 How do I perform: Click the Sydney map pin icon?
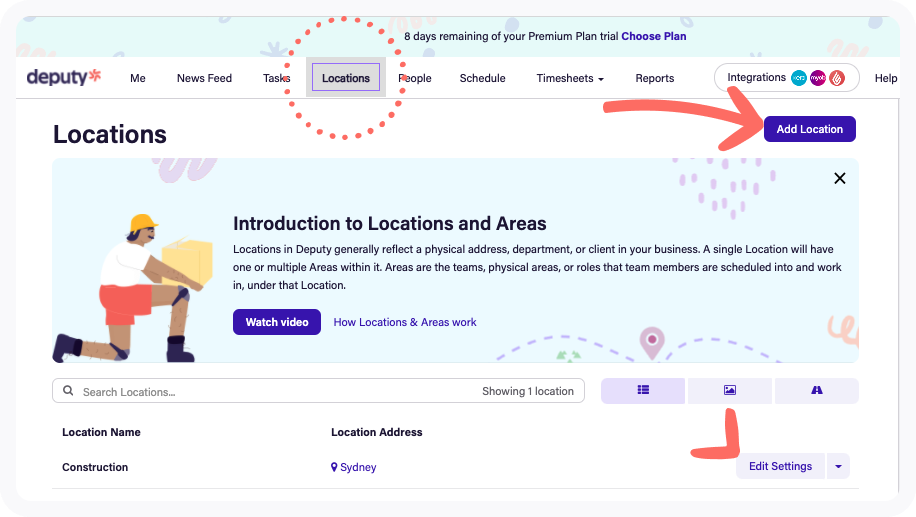(x=334, y=467)
